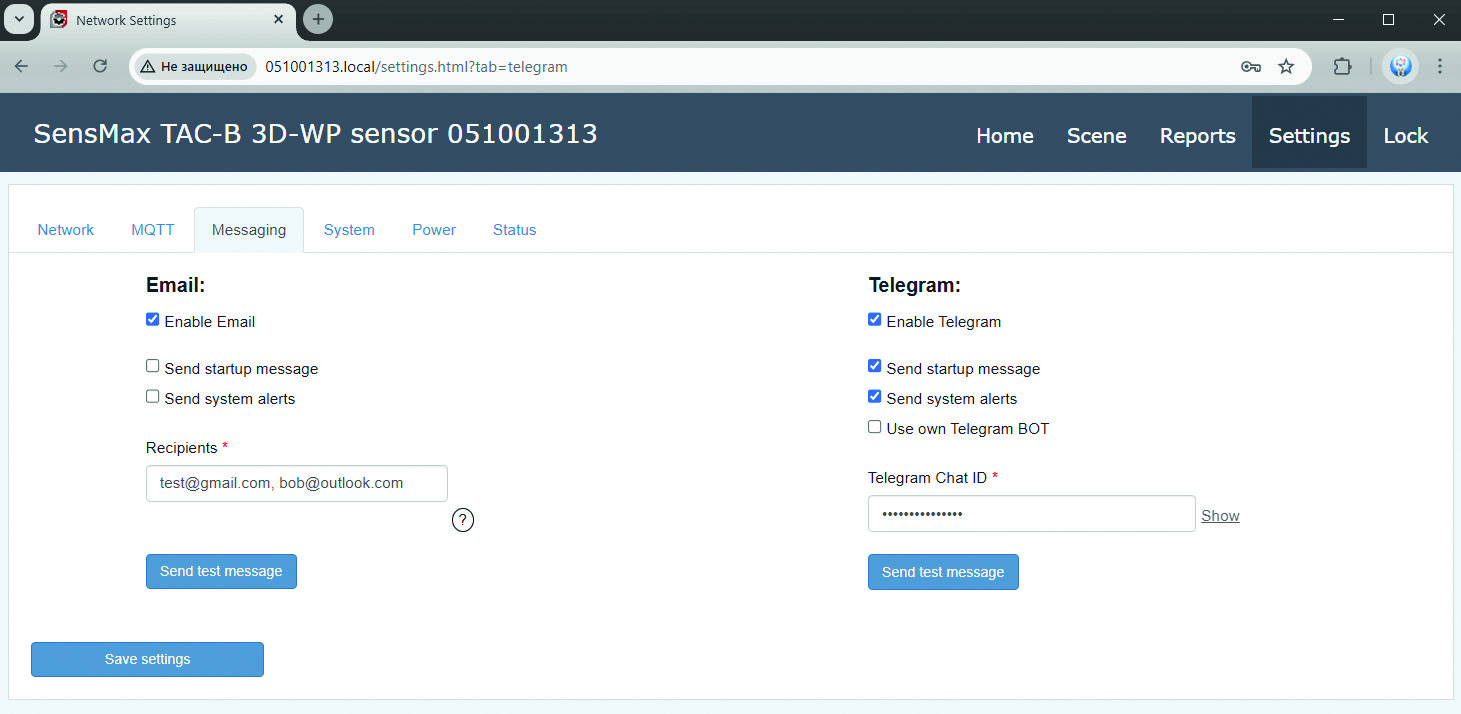
Task: Disable Telegram Send system alerts
Action: [x=875, y=396]
